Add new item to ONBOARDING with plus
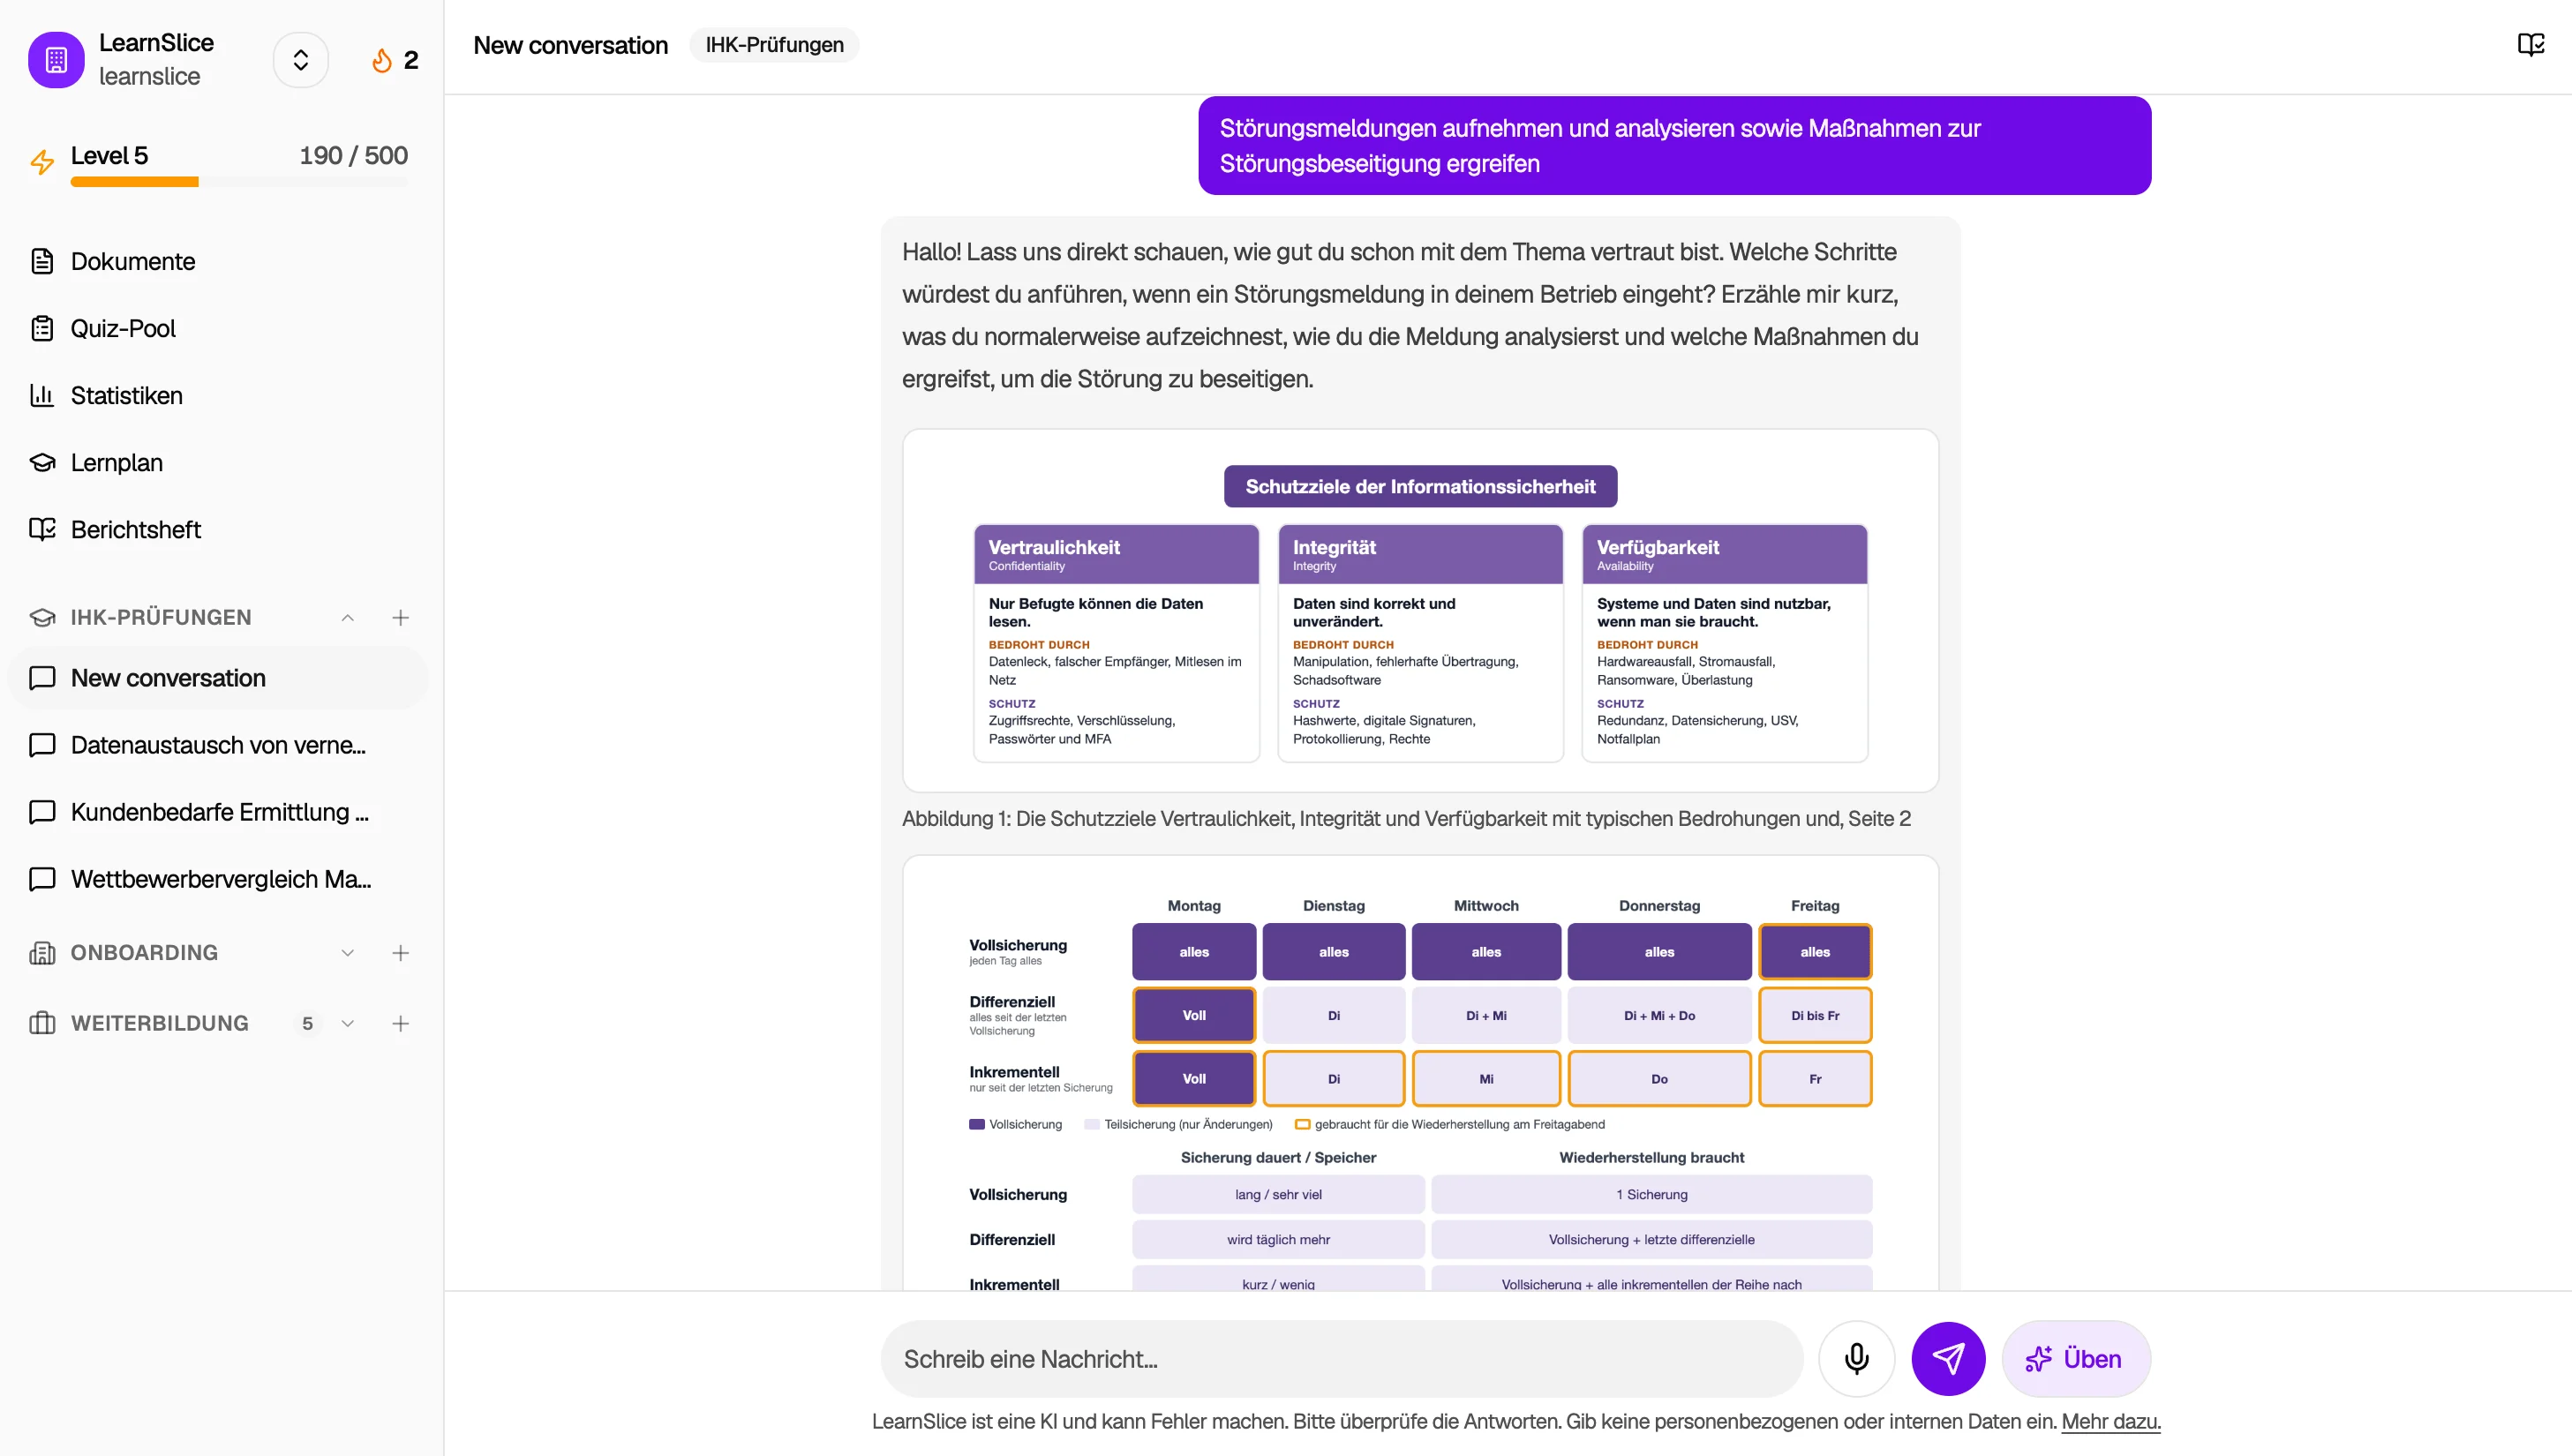The image size is (2572, 1456). pyautogui.click(x=400, y=952)
